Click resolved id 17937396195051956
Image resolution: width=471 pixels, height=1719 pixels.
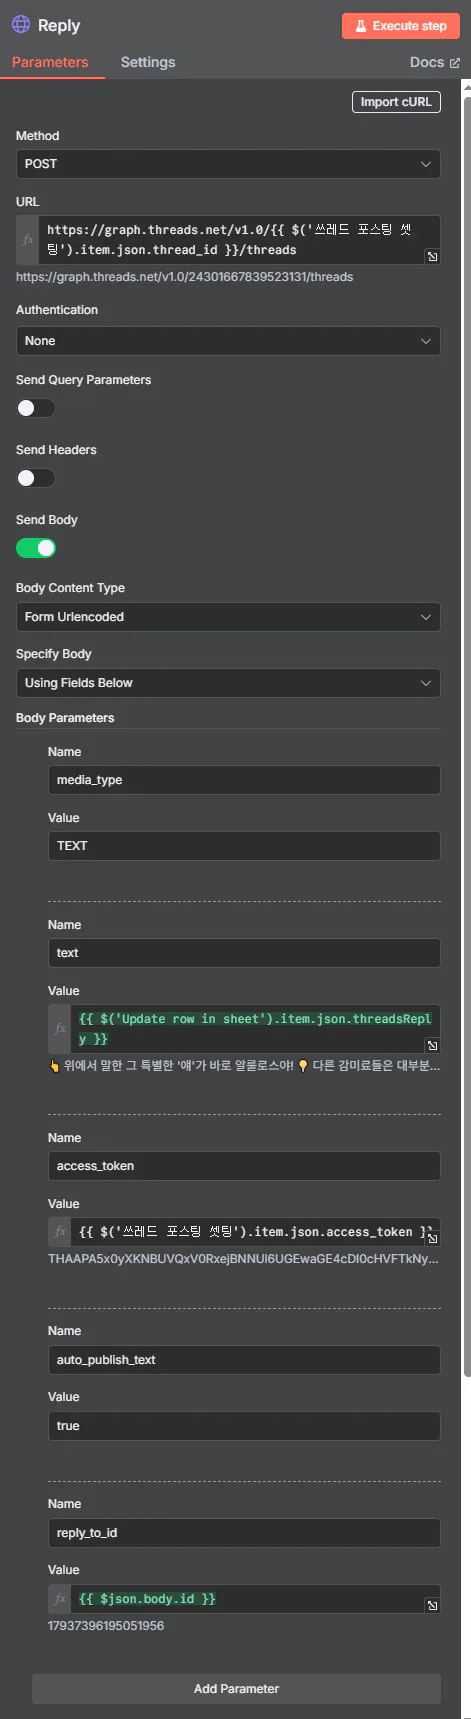pos(106,1626)
